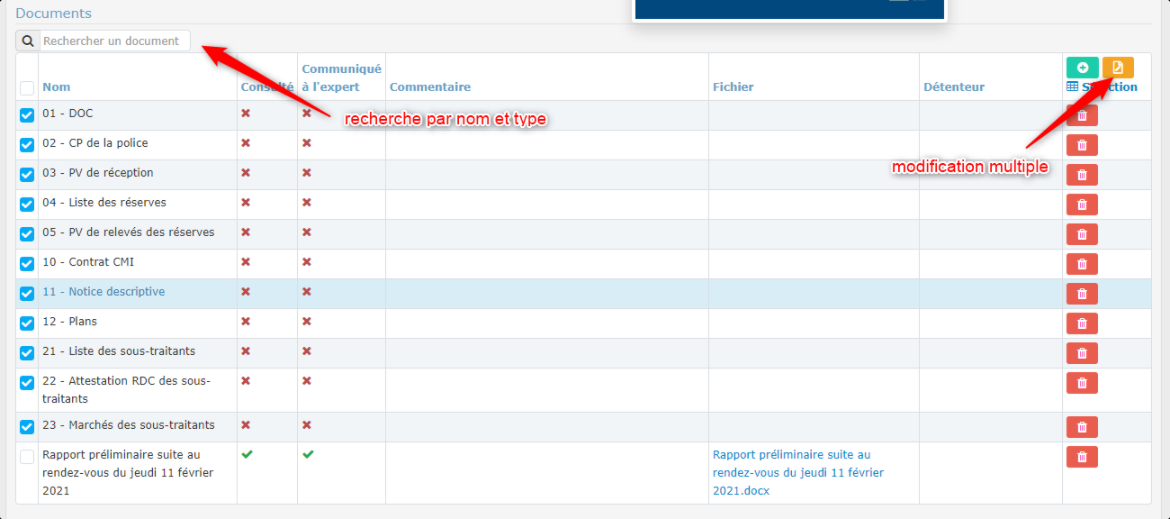Click the Rechercher un document search field
1170x519 pixels.
point(114,41)
